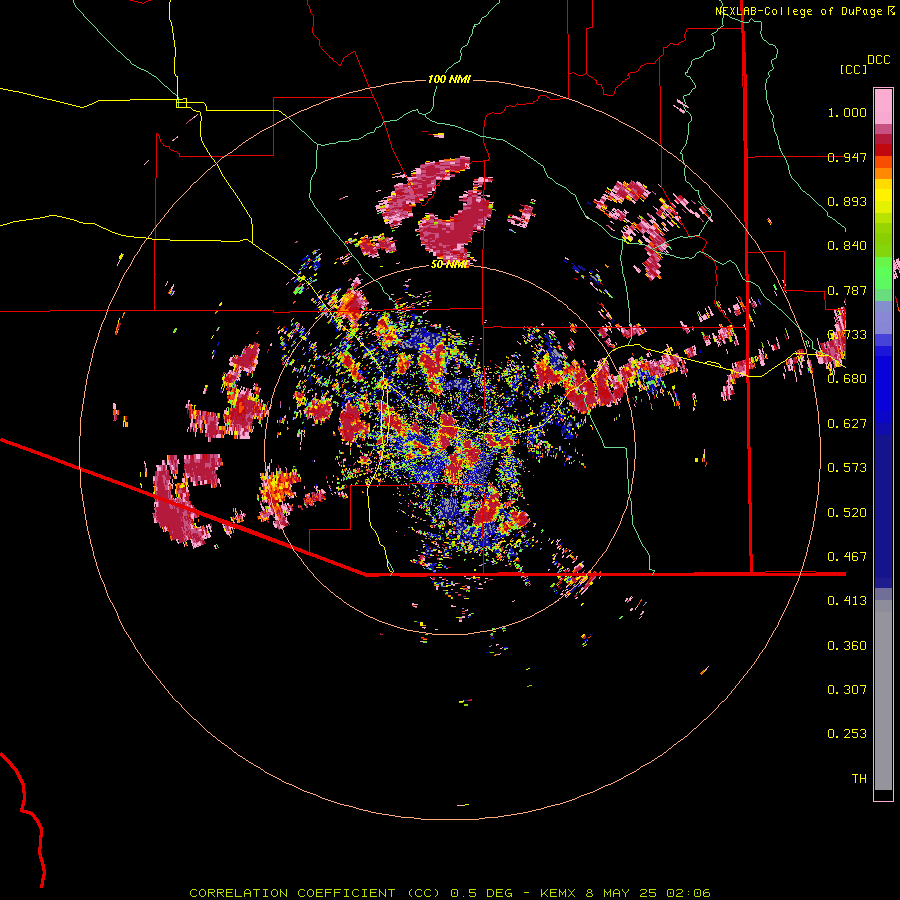Click the 0.787 scale value
The image size is (900, 900).
pos(847,290)
